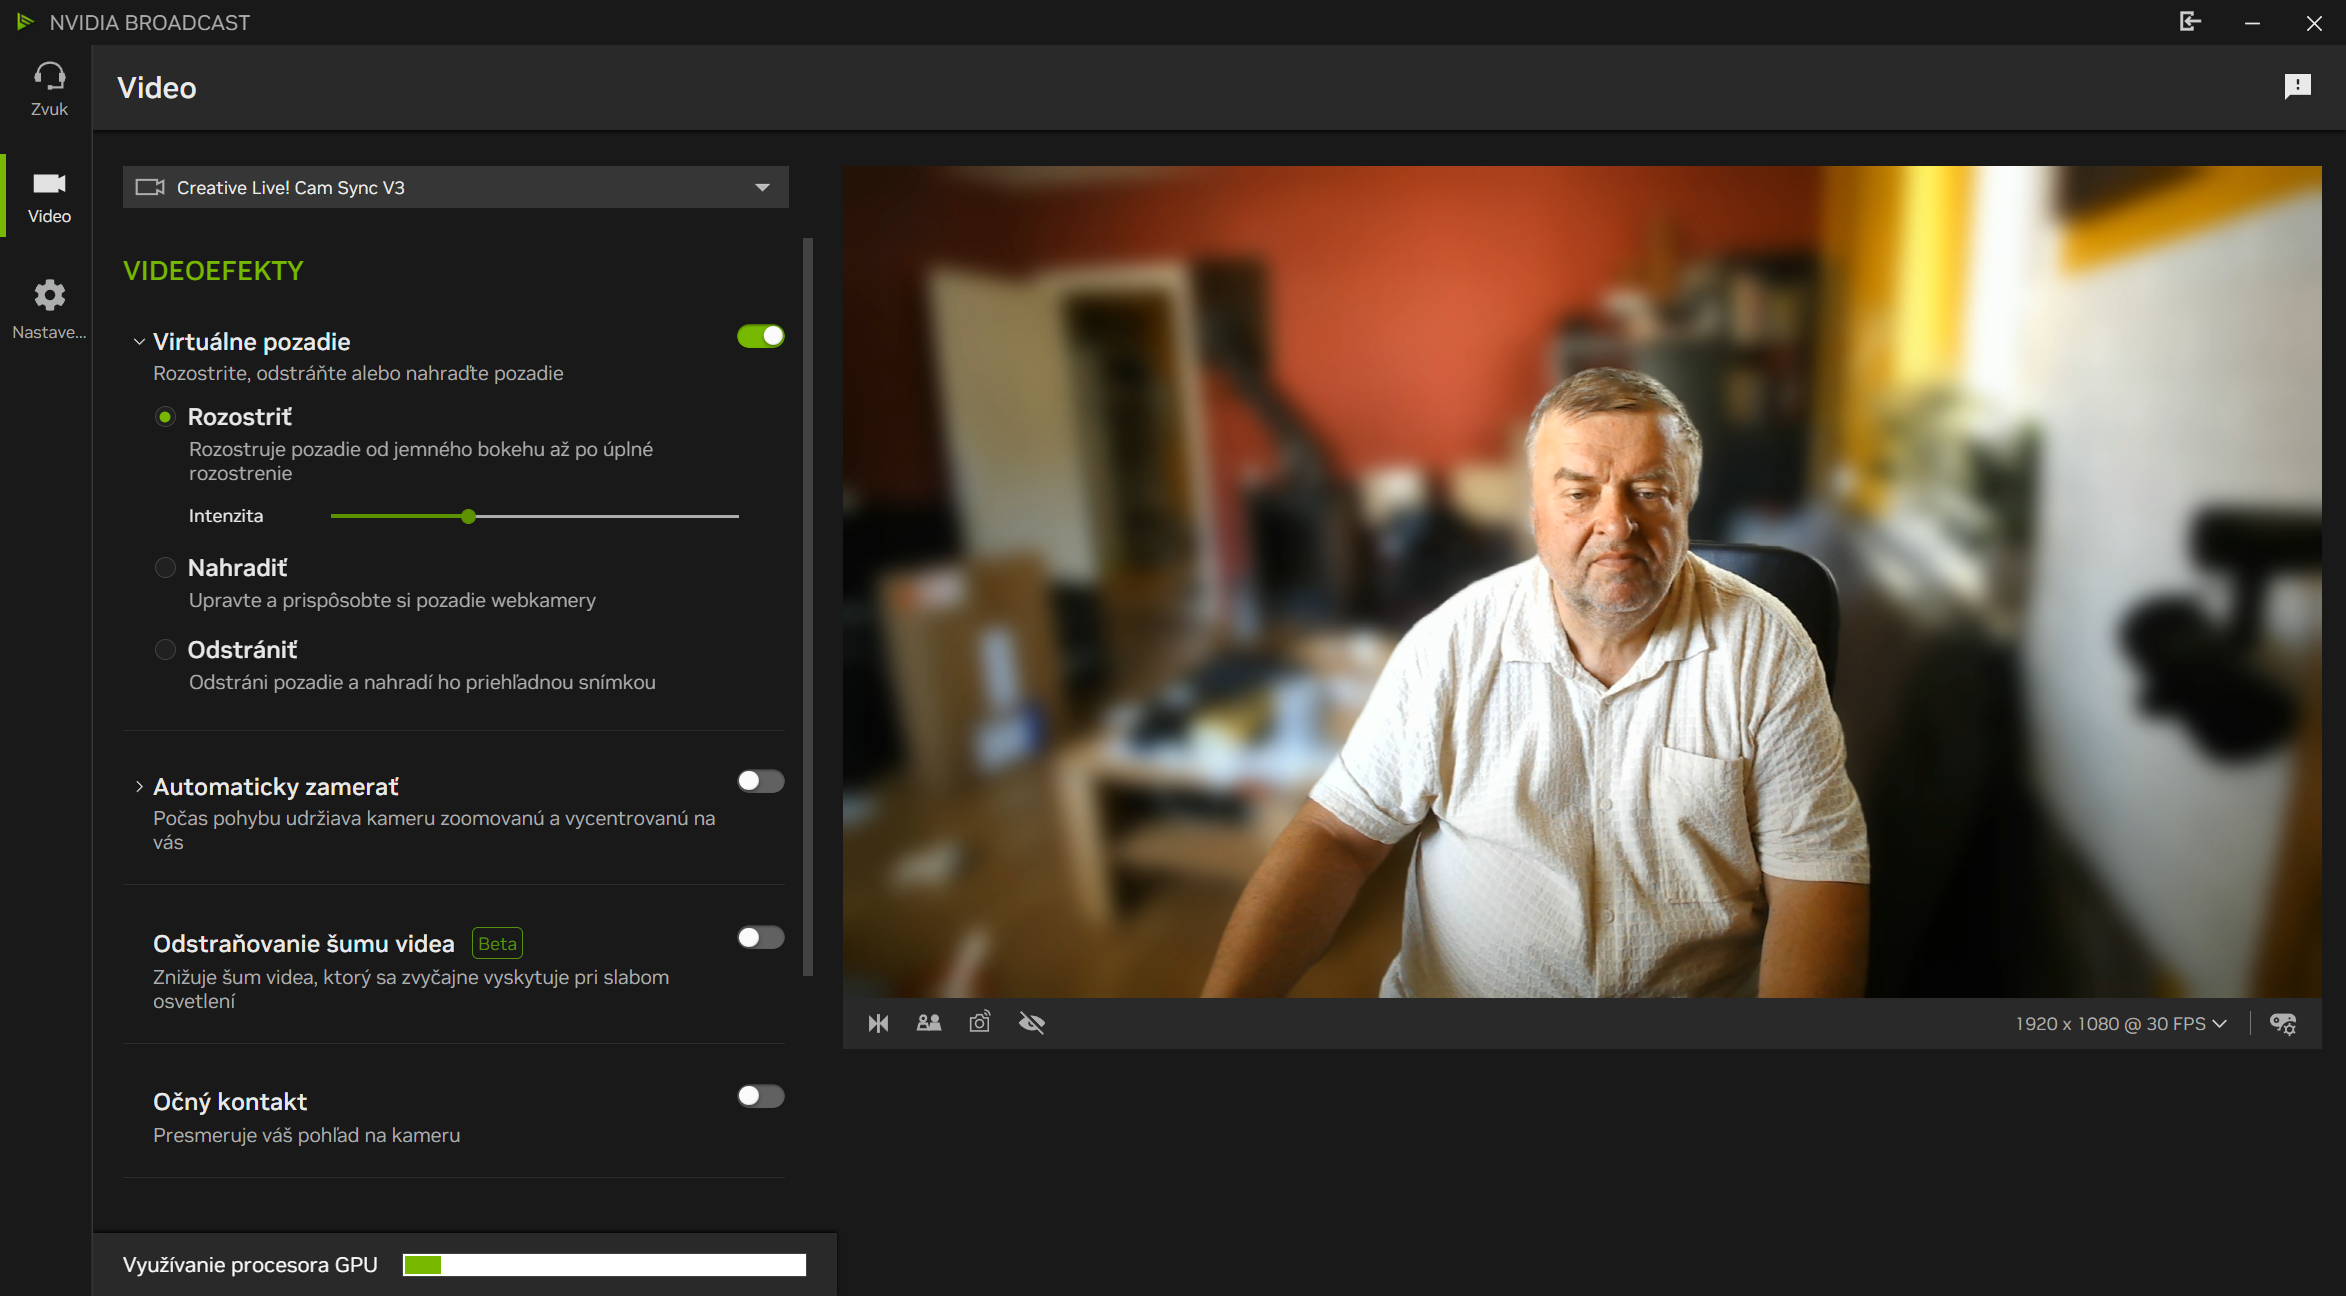Collapse the Virtuálne pozadie section chevron

pyautogui.click(x=139, y=342)
